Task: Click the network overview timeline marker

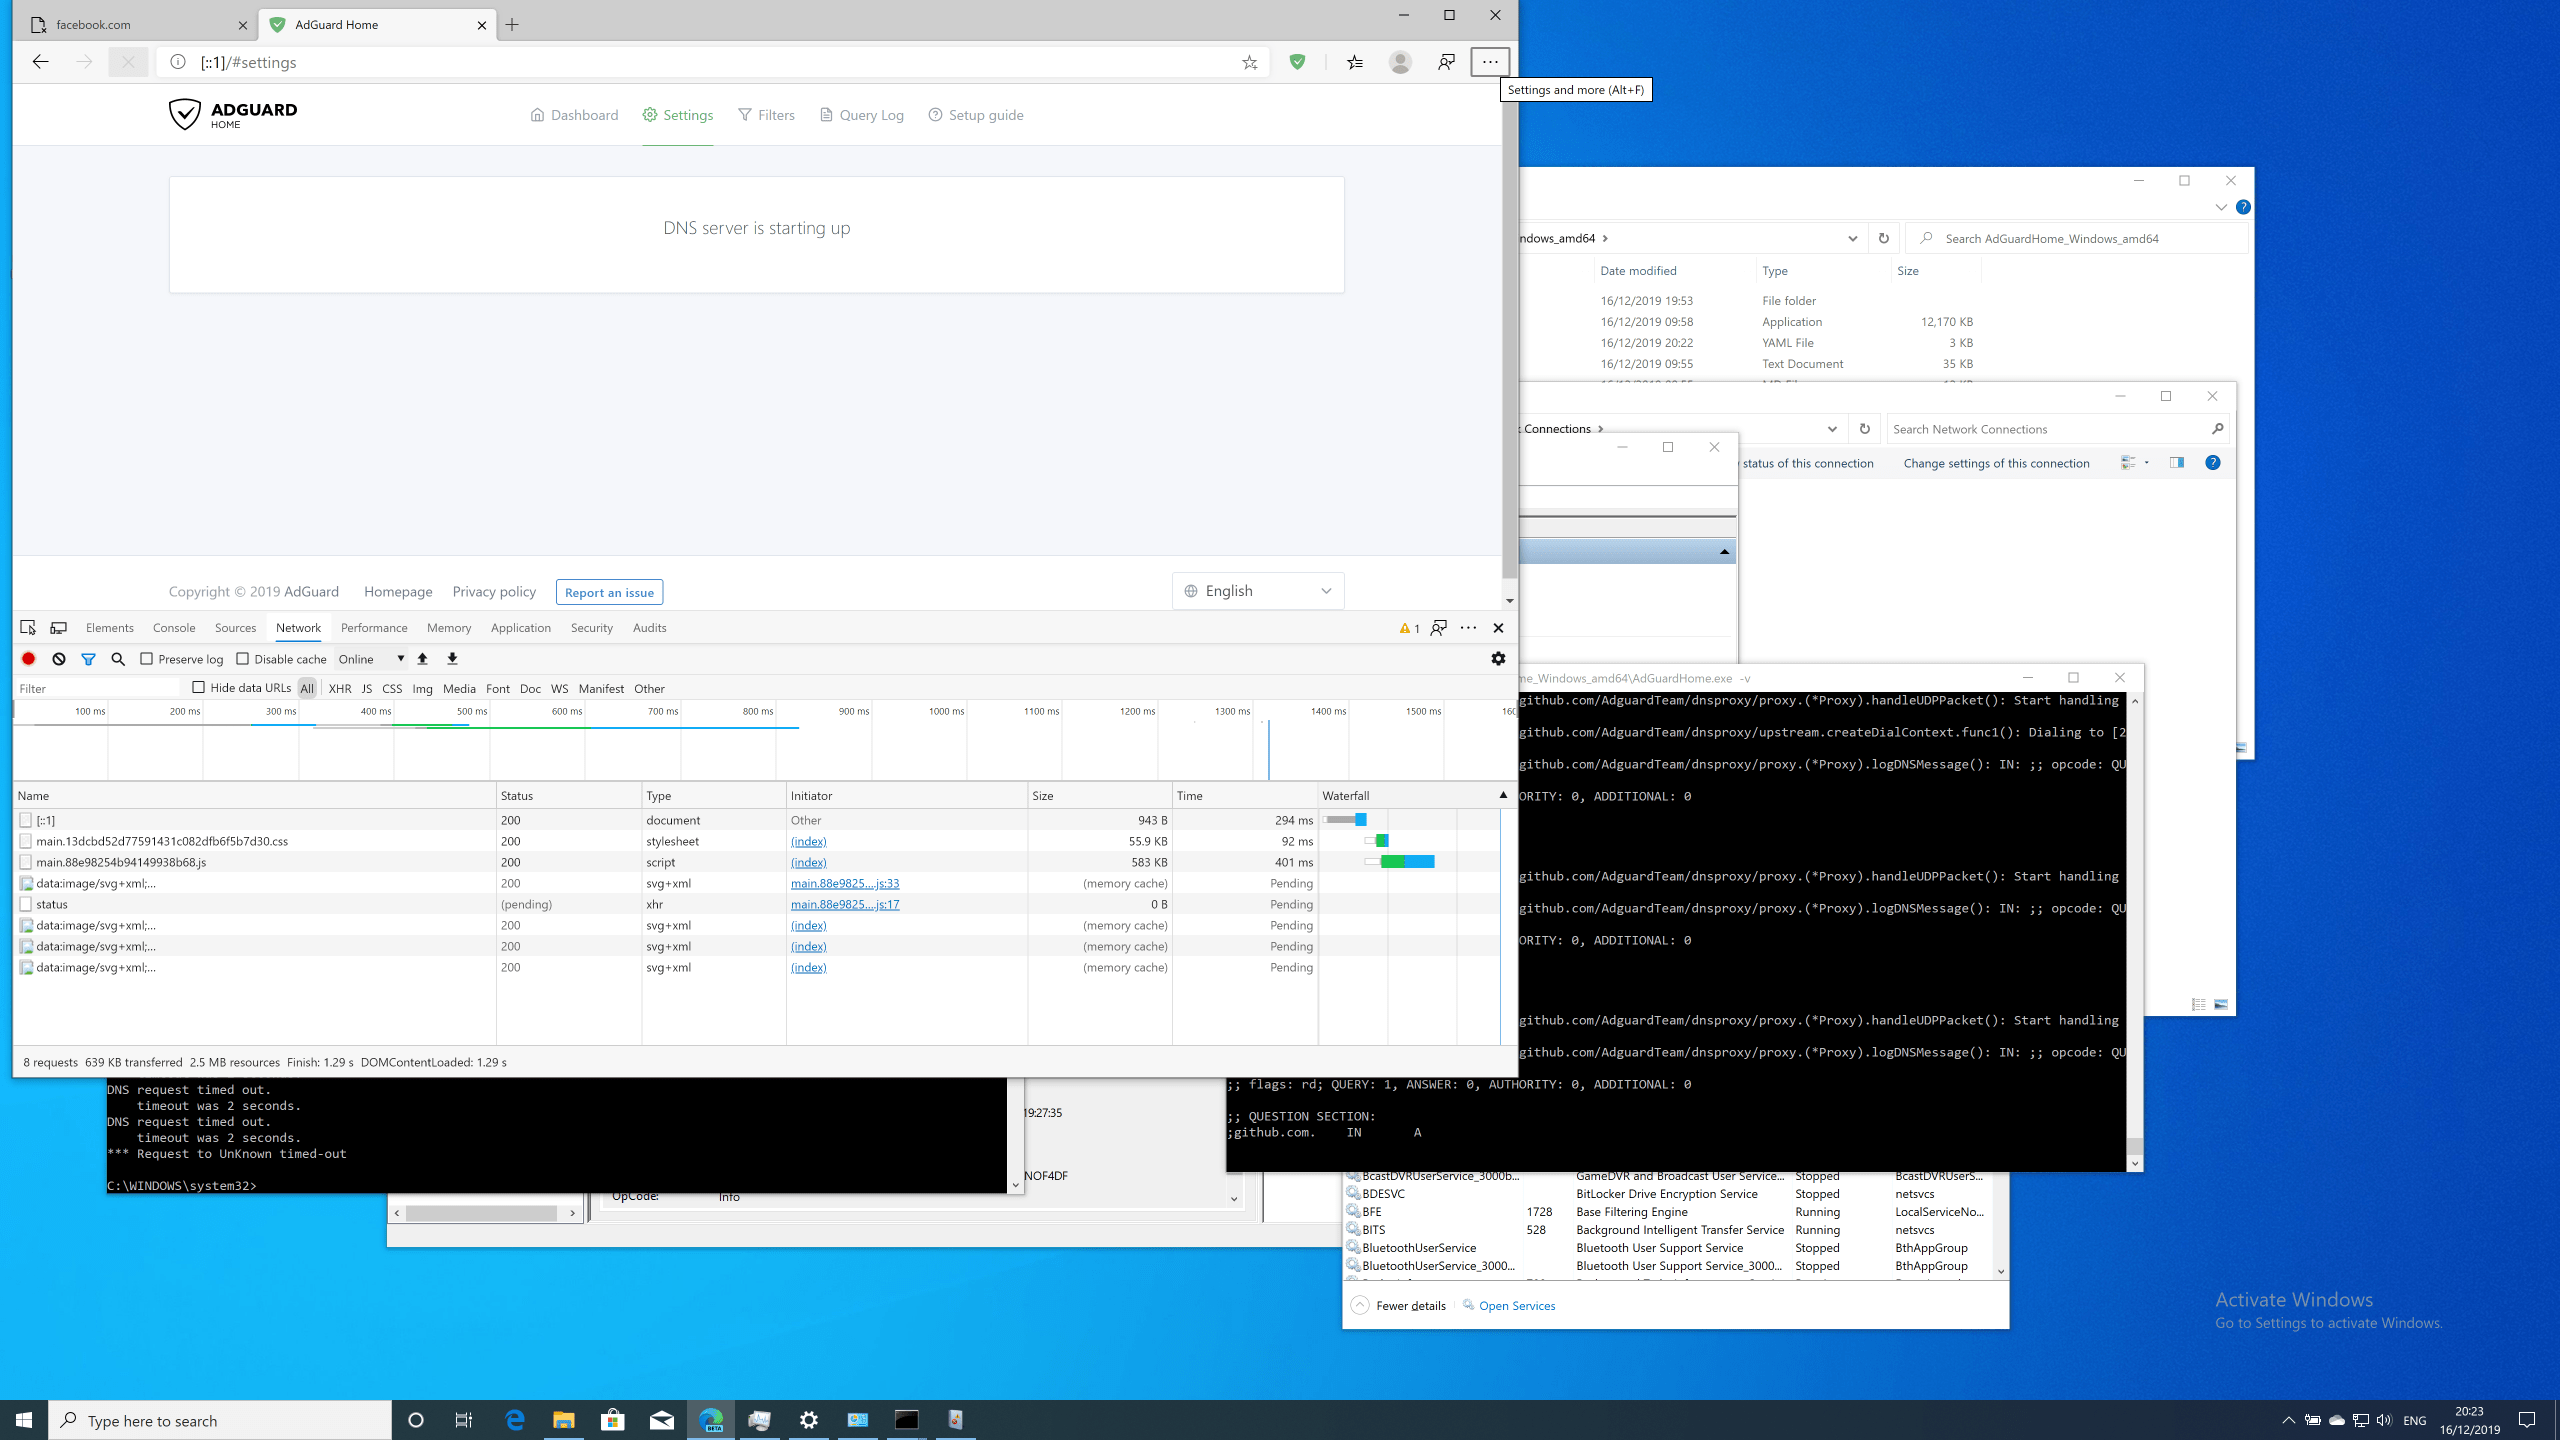Action: [x=1269, y=748]
